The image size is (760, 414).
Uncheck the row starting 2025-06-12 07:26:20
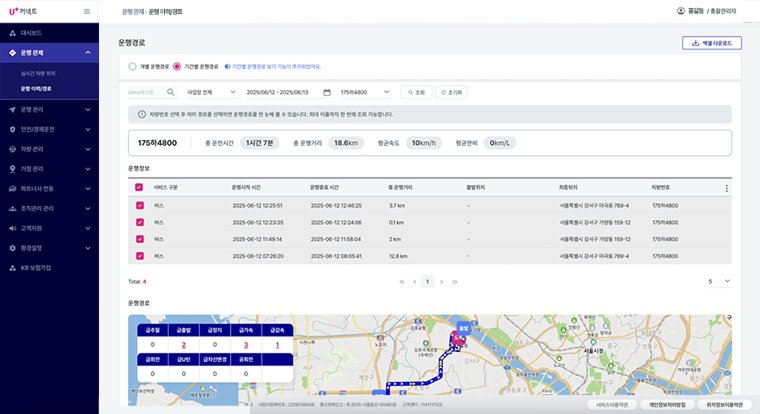pyautogui.click(x=140, y=255)
